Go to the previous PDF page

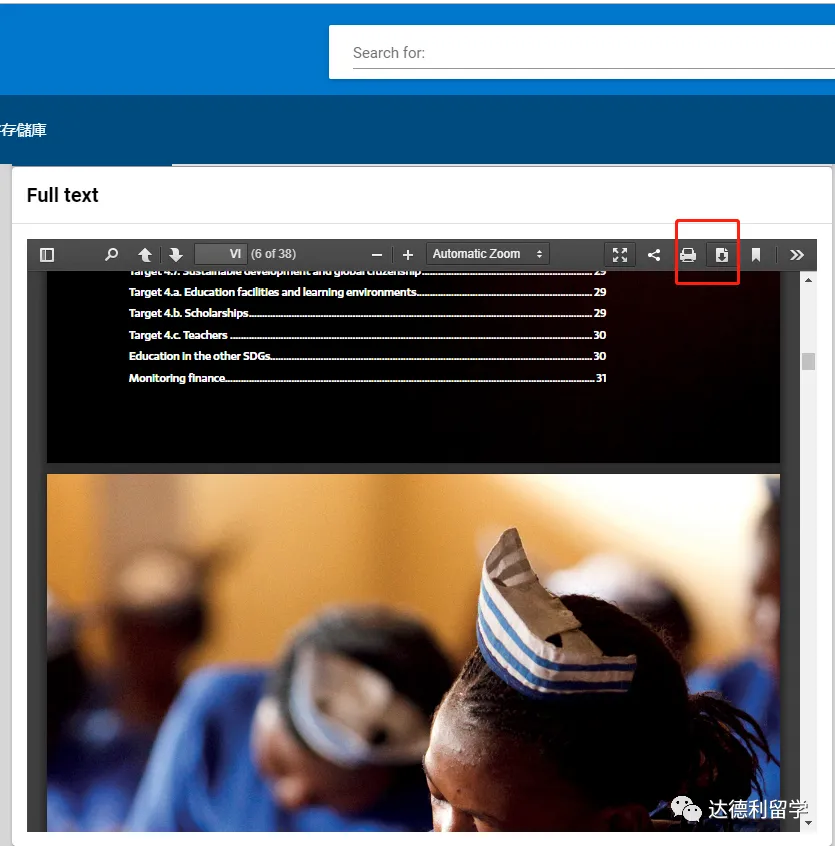pos(145,254)
